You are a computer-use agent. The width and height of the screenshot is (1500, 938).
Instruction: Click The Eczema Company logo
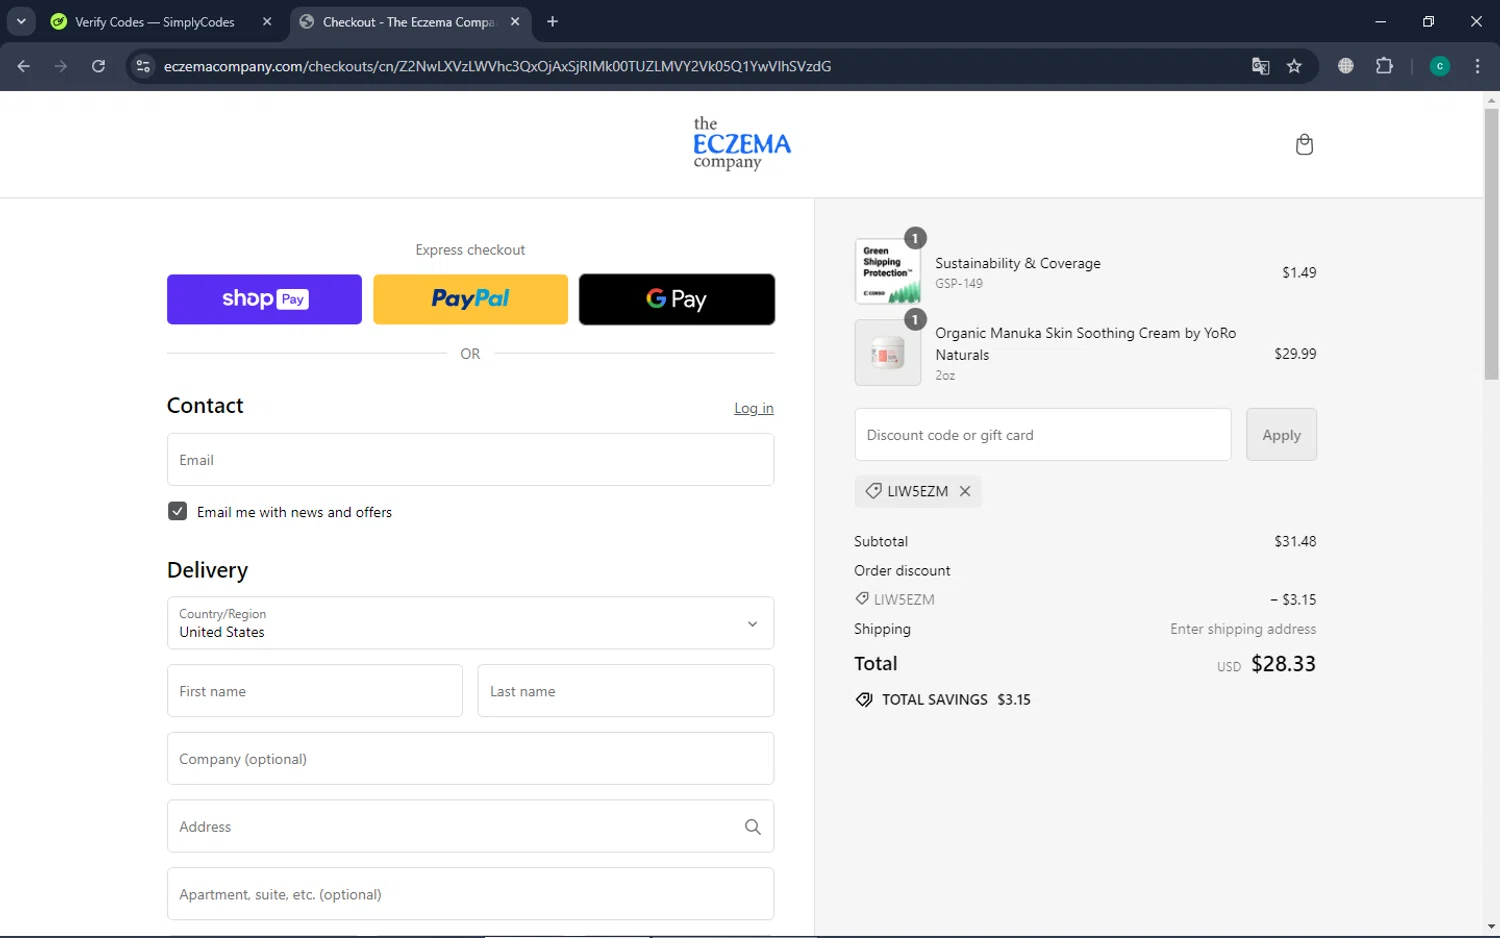(742, 144)
